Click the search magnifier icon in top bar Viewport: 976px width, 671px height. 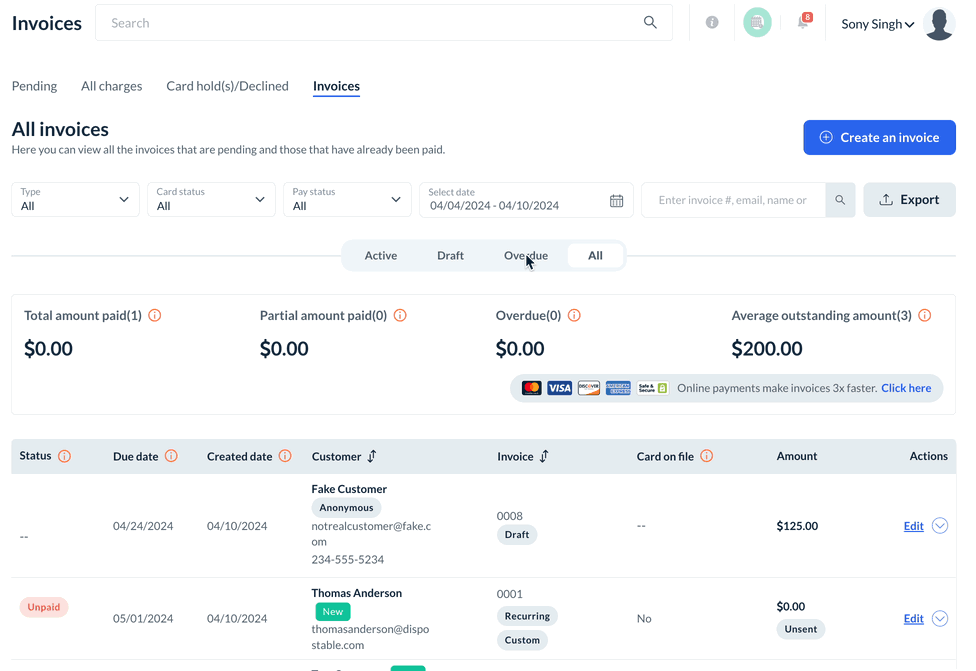650,22
